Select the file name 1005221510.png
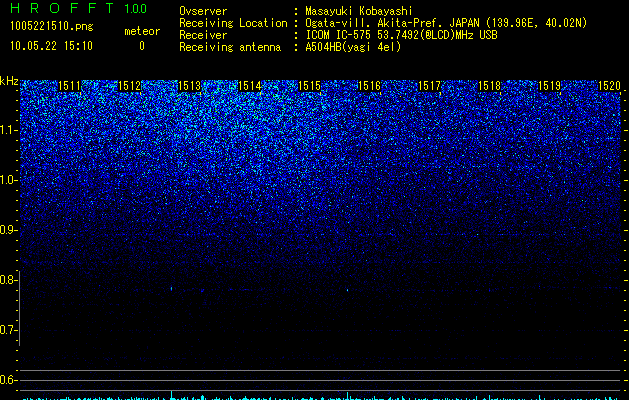The height and width of the screenshot is (400, 629). click(x=51, y=26)
